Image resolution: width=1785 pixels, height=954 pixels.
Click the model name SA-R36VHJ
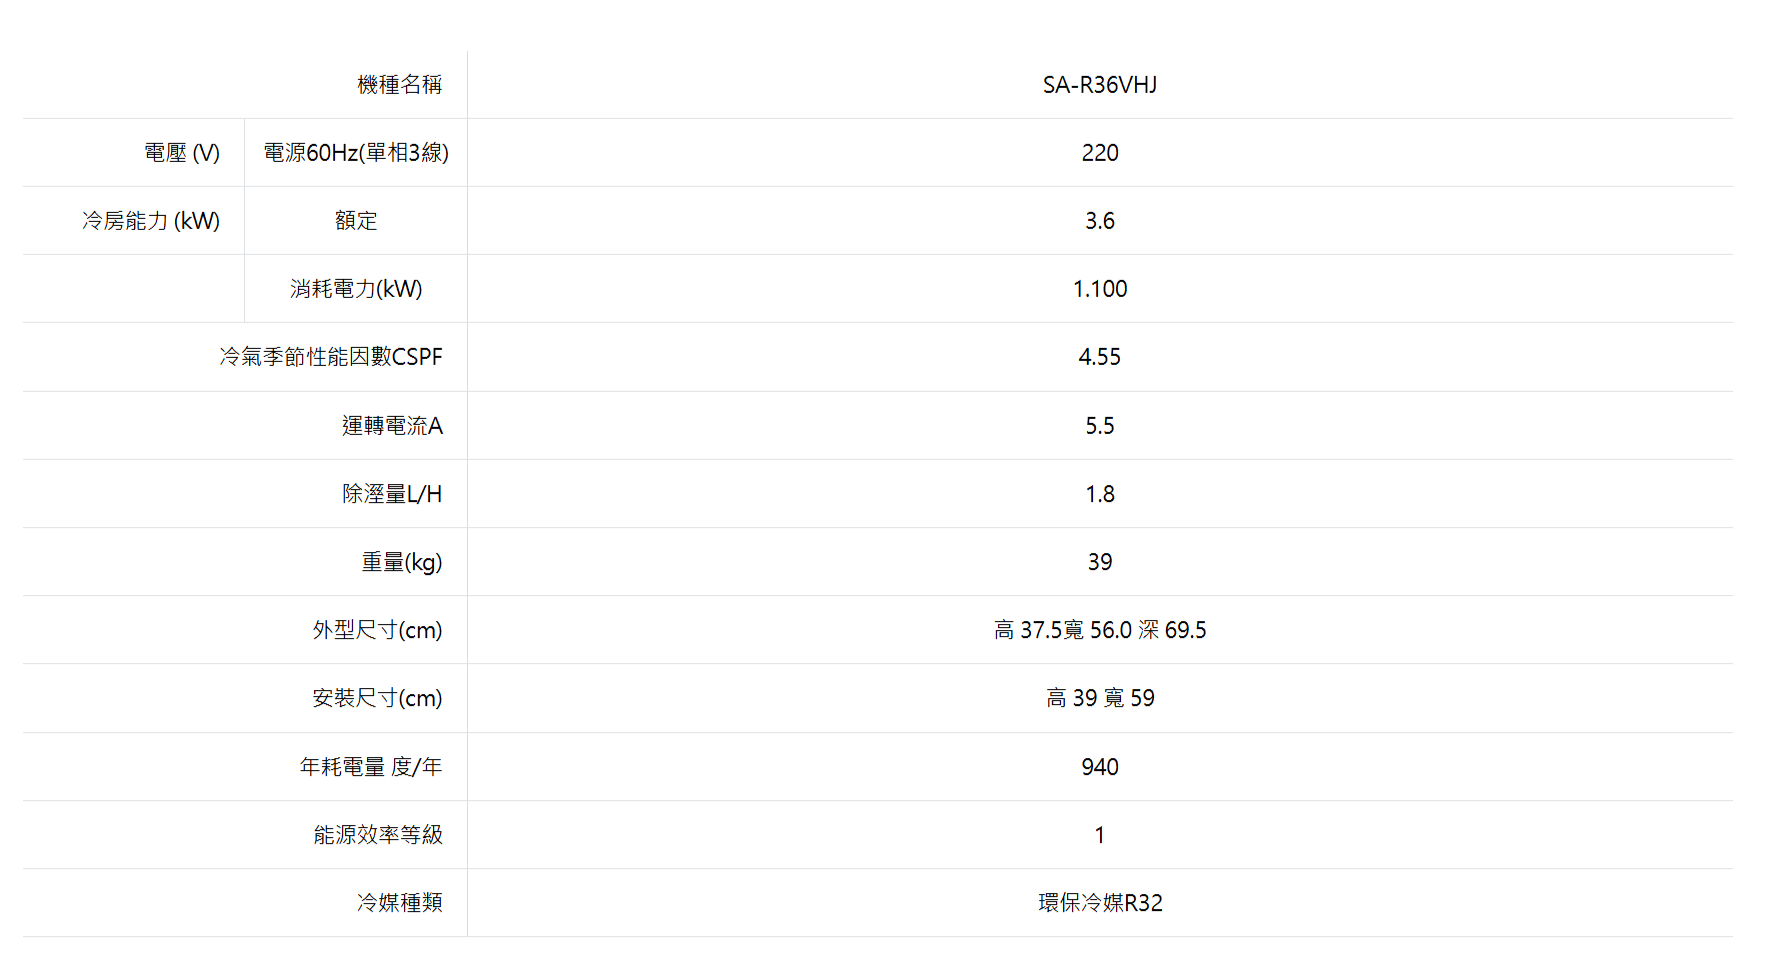[x=1099, y=85]
